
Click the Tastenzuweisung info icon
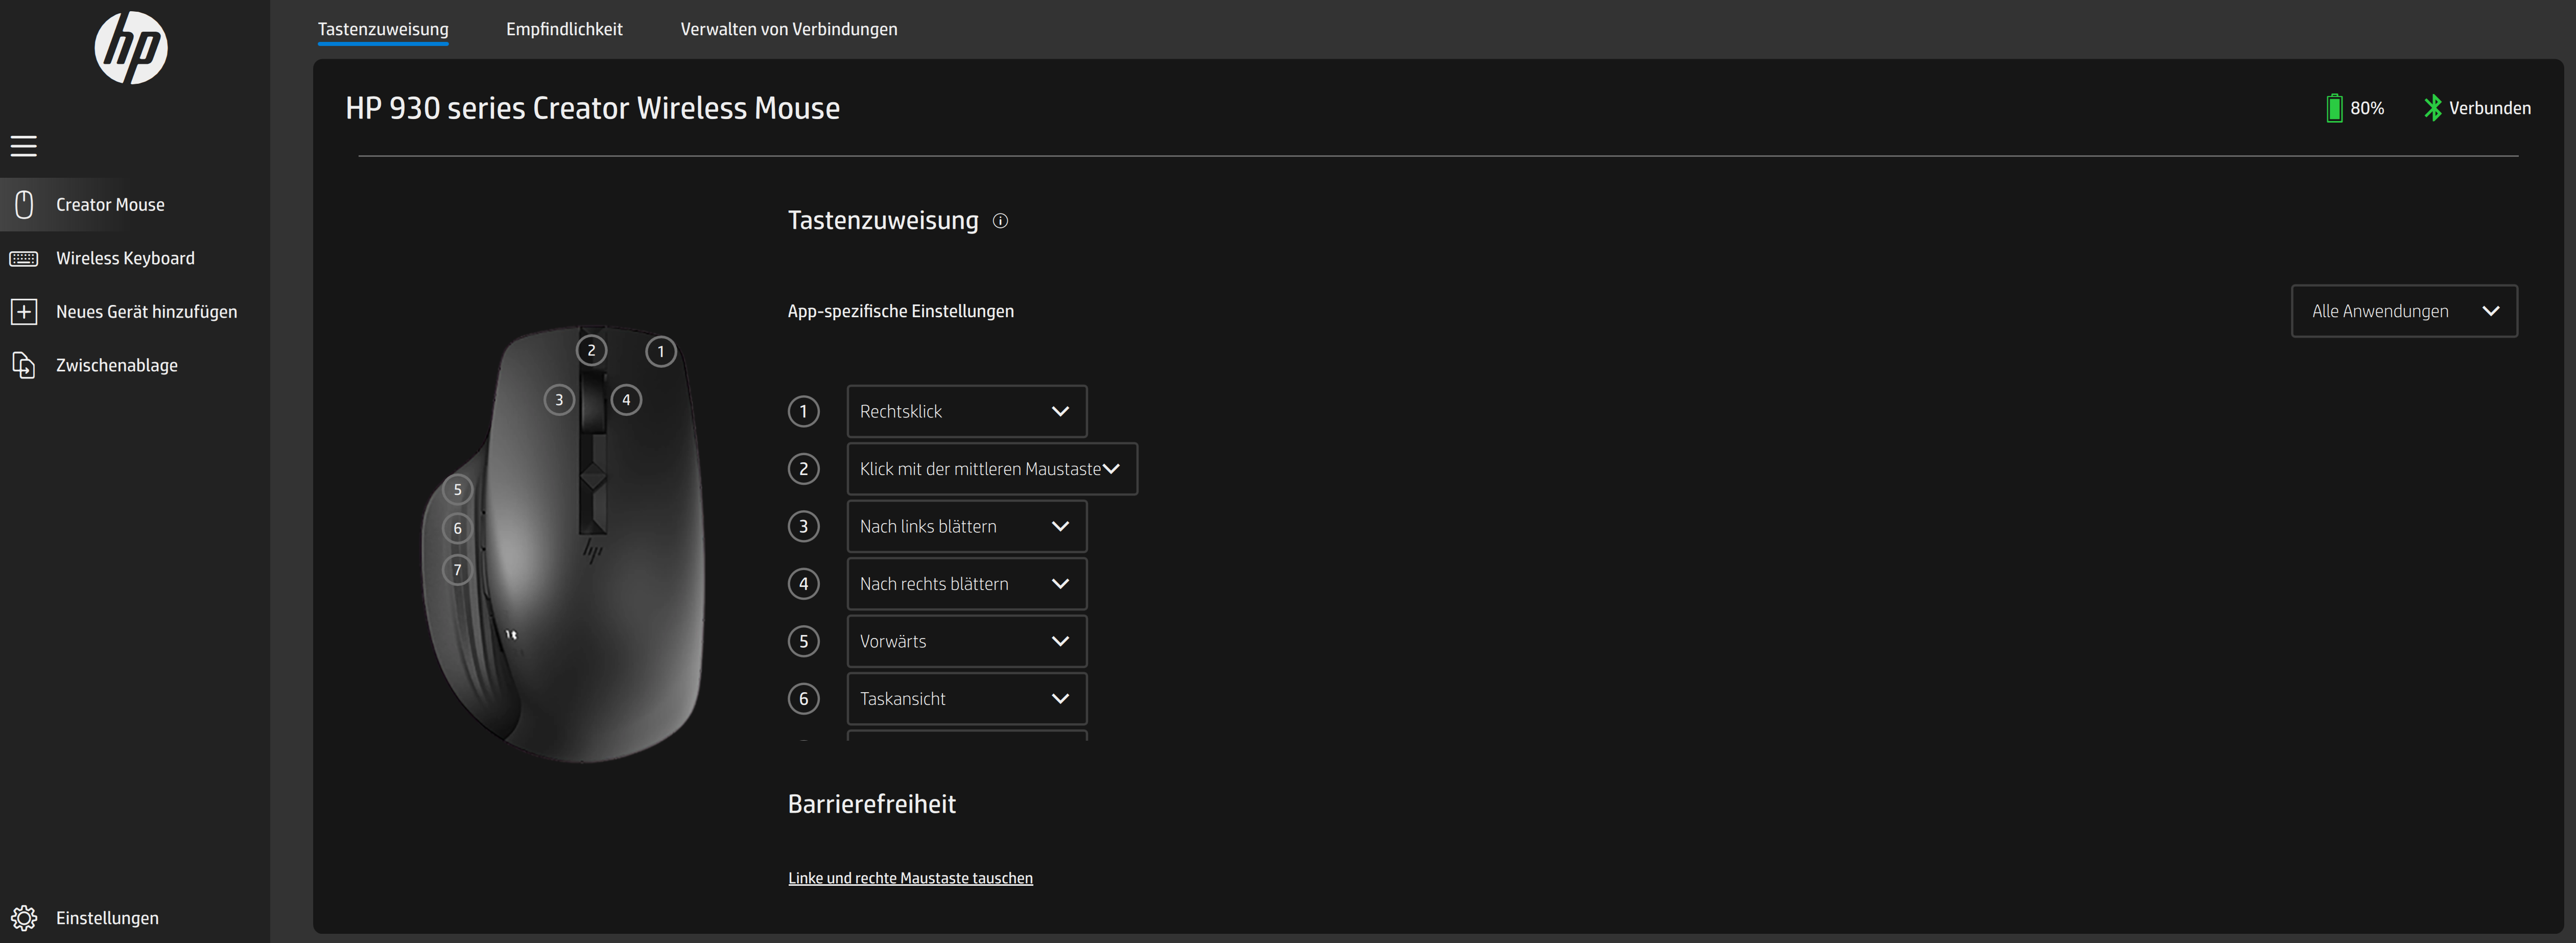[1000, 221]
